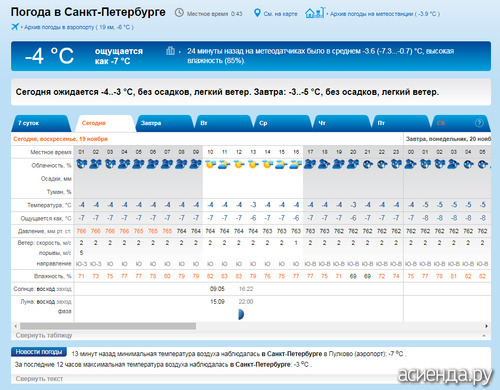Select the Завтра forecast tab
The image size is (500, 390).
click(x=164, y=123)
